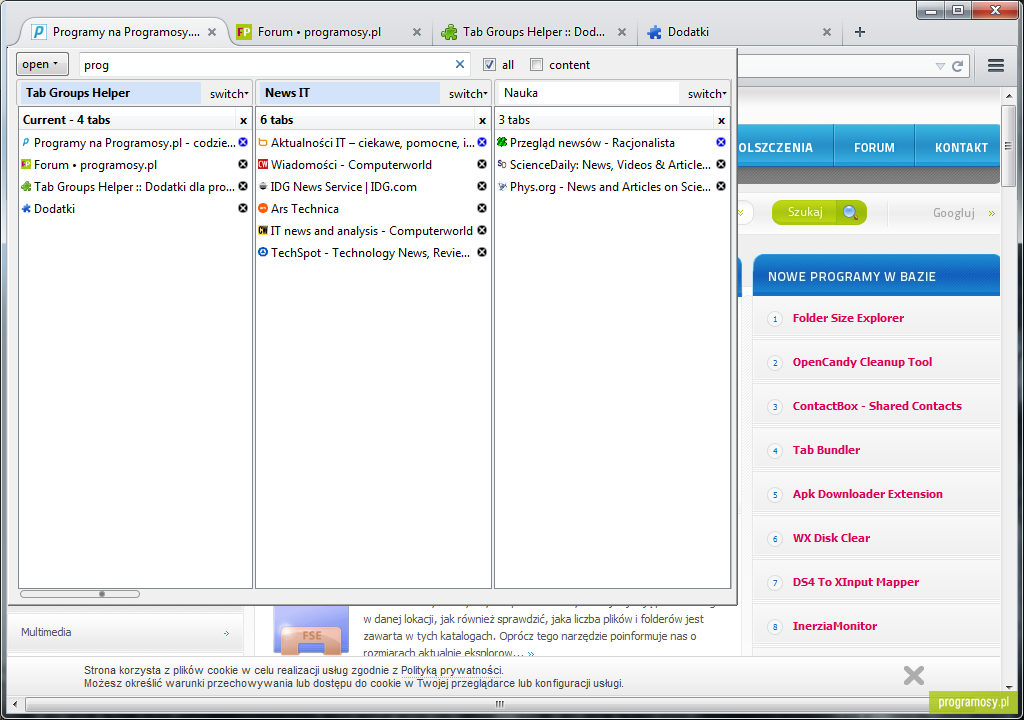The width and height of the screenshot is (1024, 720).
Task: Open the browser hamburger menu
Action: pos(996,65)
